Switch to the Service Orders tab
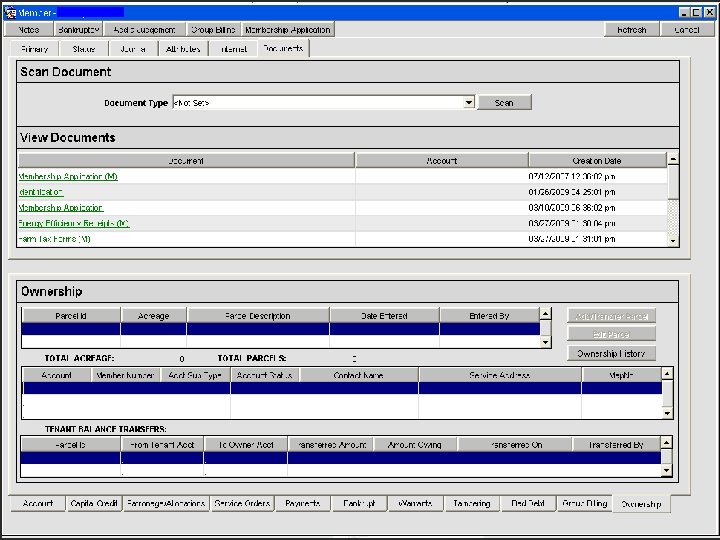 point(242,504)
